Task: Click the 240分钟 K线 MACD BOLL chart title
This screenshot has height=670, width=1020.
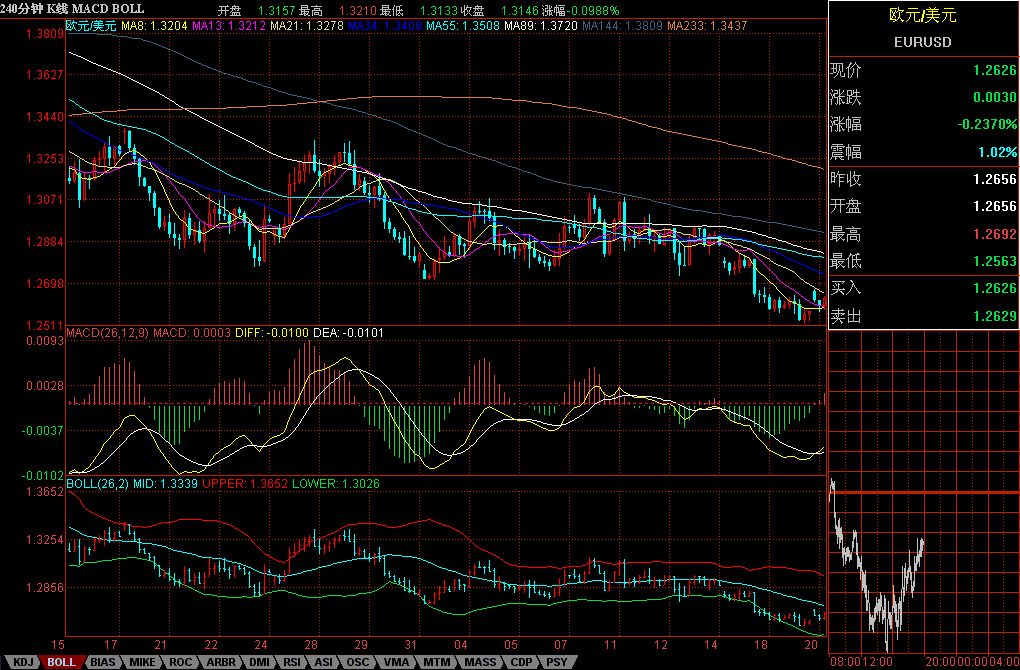Action: point(72,9)
